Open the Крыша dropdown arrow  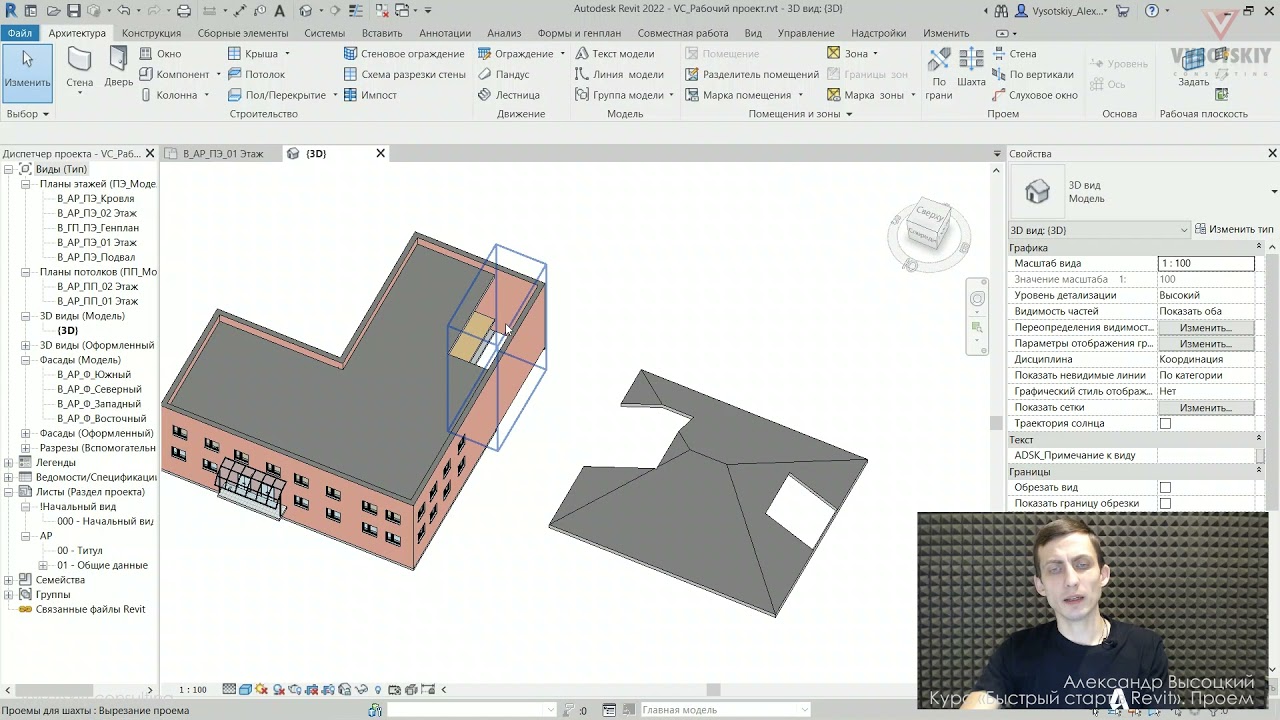[x=287, y=54]
